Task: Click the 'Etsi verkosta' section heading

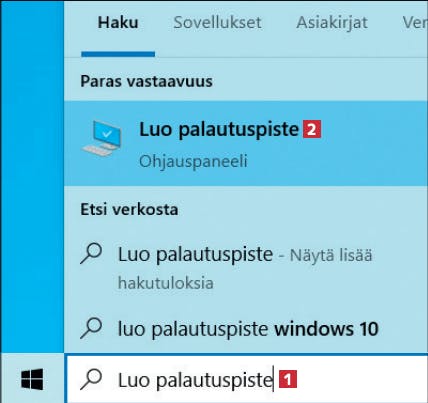Action: 129,209
